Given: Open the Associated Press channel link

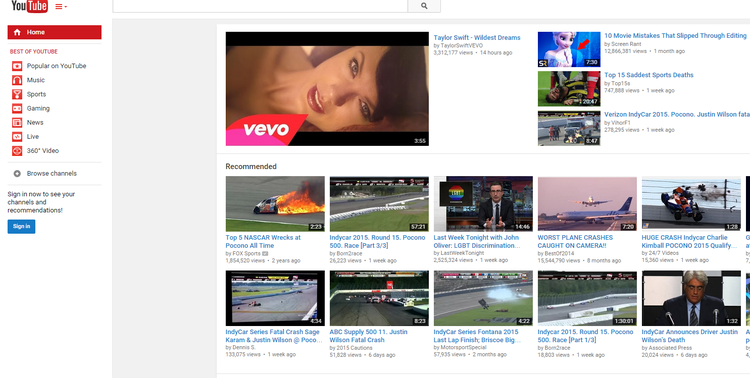Looking at the screenshot, I should 669,348.
